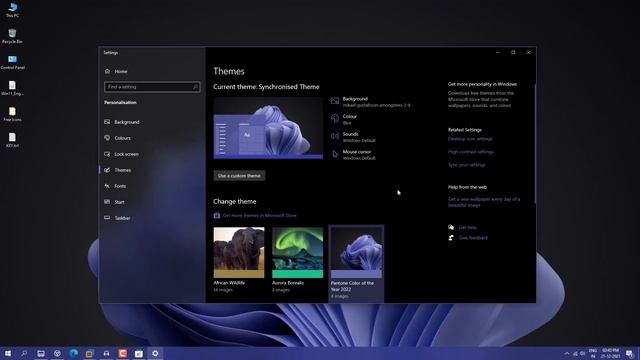This screenshot has height=360, width=640.
Task: Select the Win11_Eng desktop file
Action: pos(12,88)
